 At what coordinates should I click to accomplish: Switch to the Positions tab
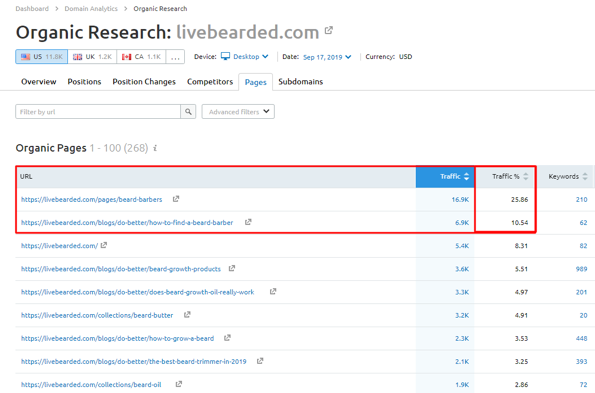(84, 82)
